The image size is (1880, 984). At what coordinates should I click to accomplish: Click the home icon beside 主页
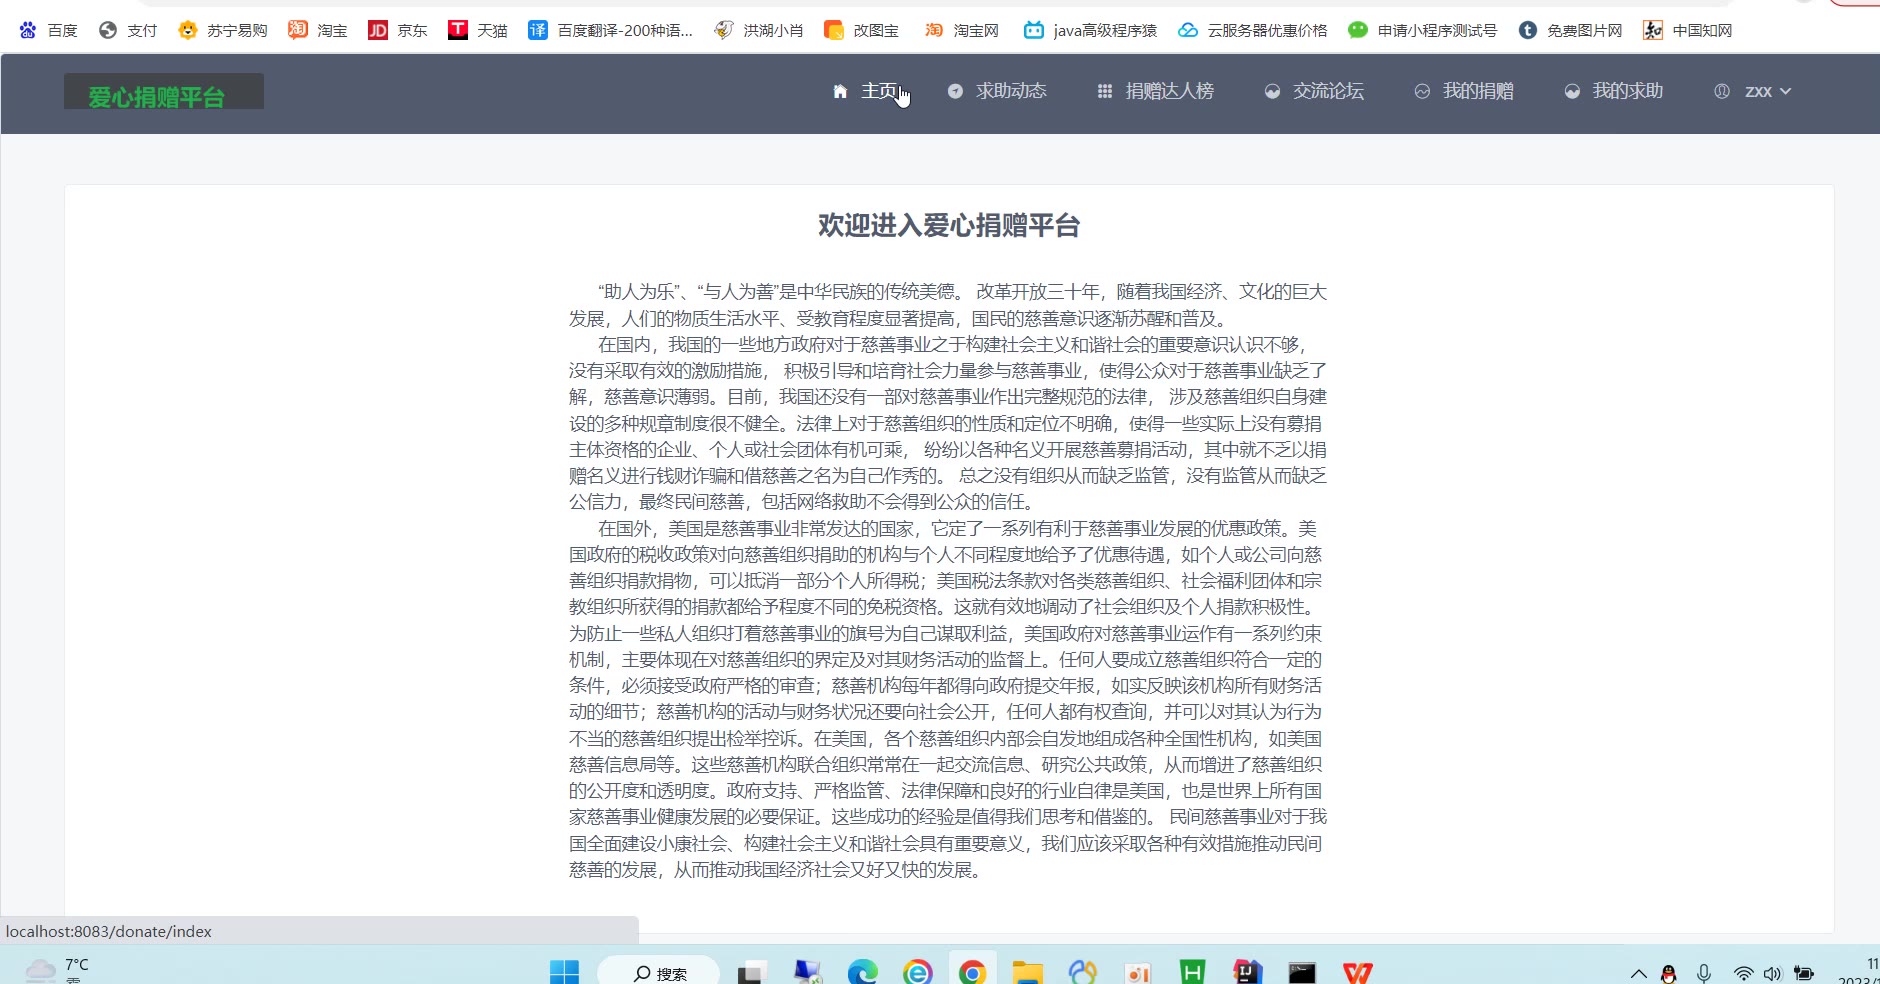[840, 91]
